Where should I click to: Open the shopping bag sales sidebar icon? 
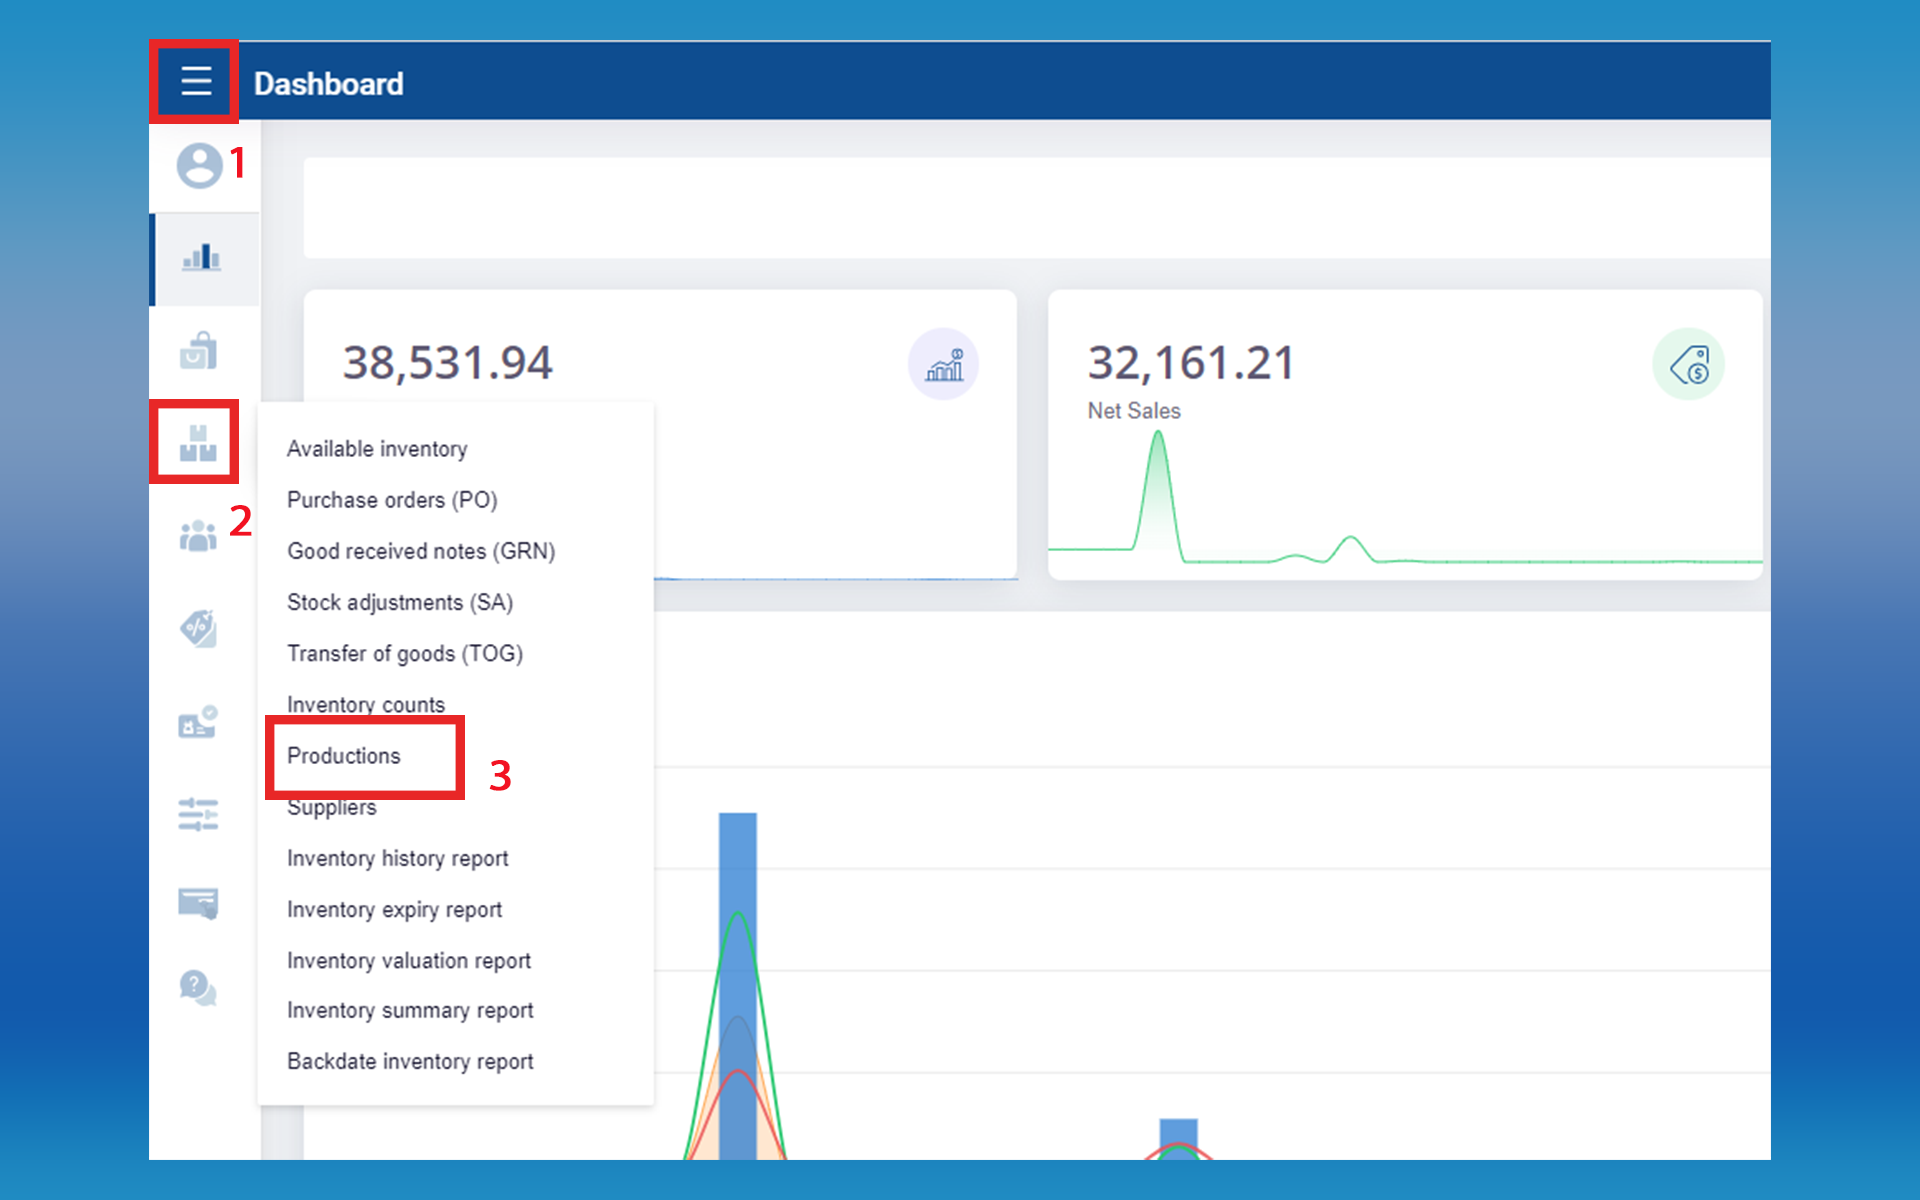pos(198,351)
